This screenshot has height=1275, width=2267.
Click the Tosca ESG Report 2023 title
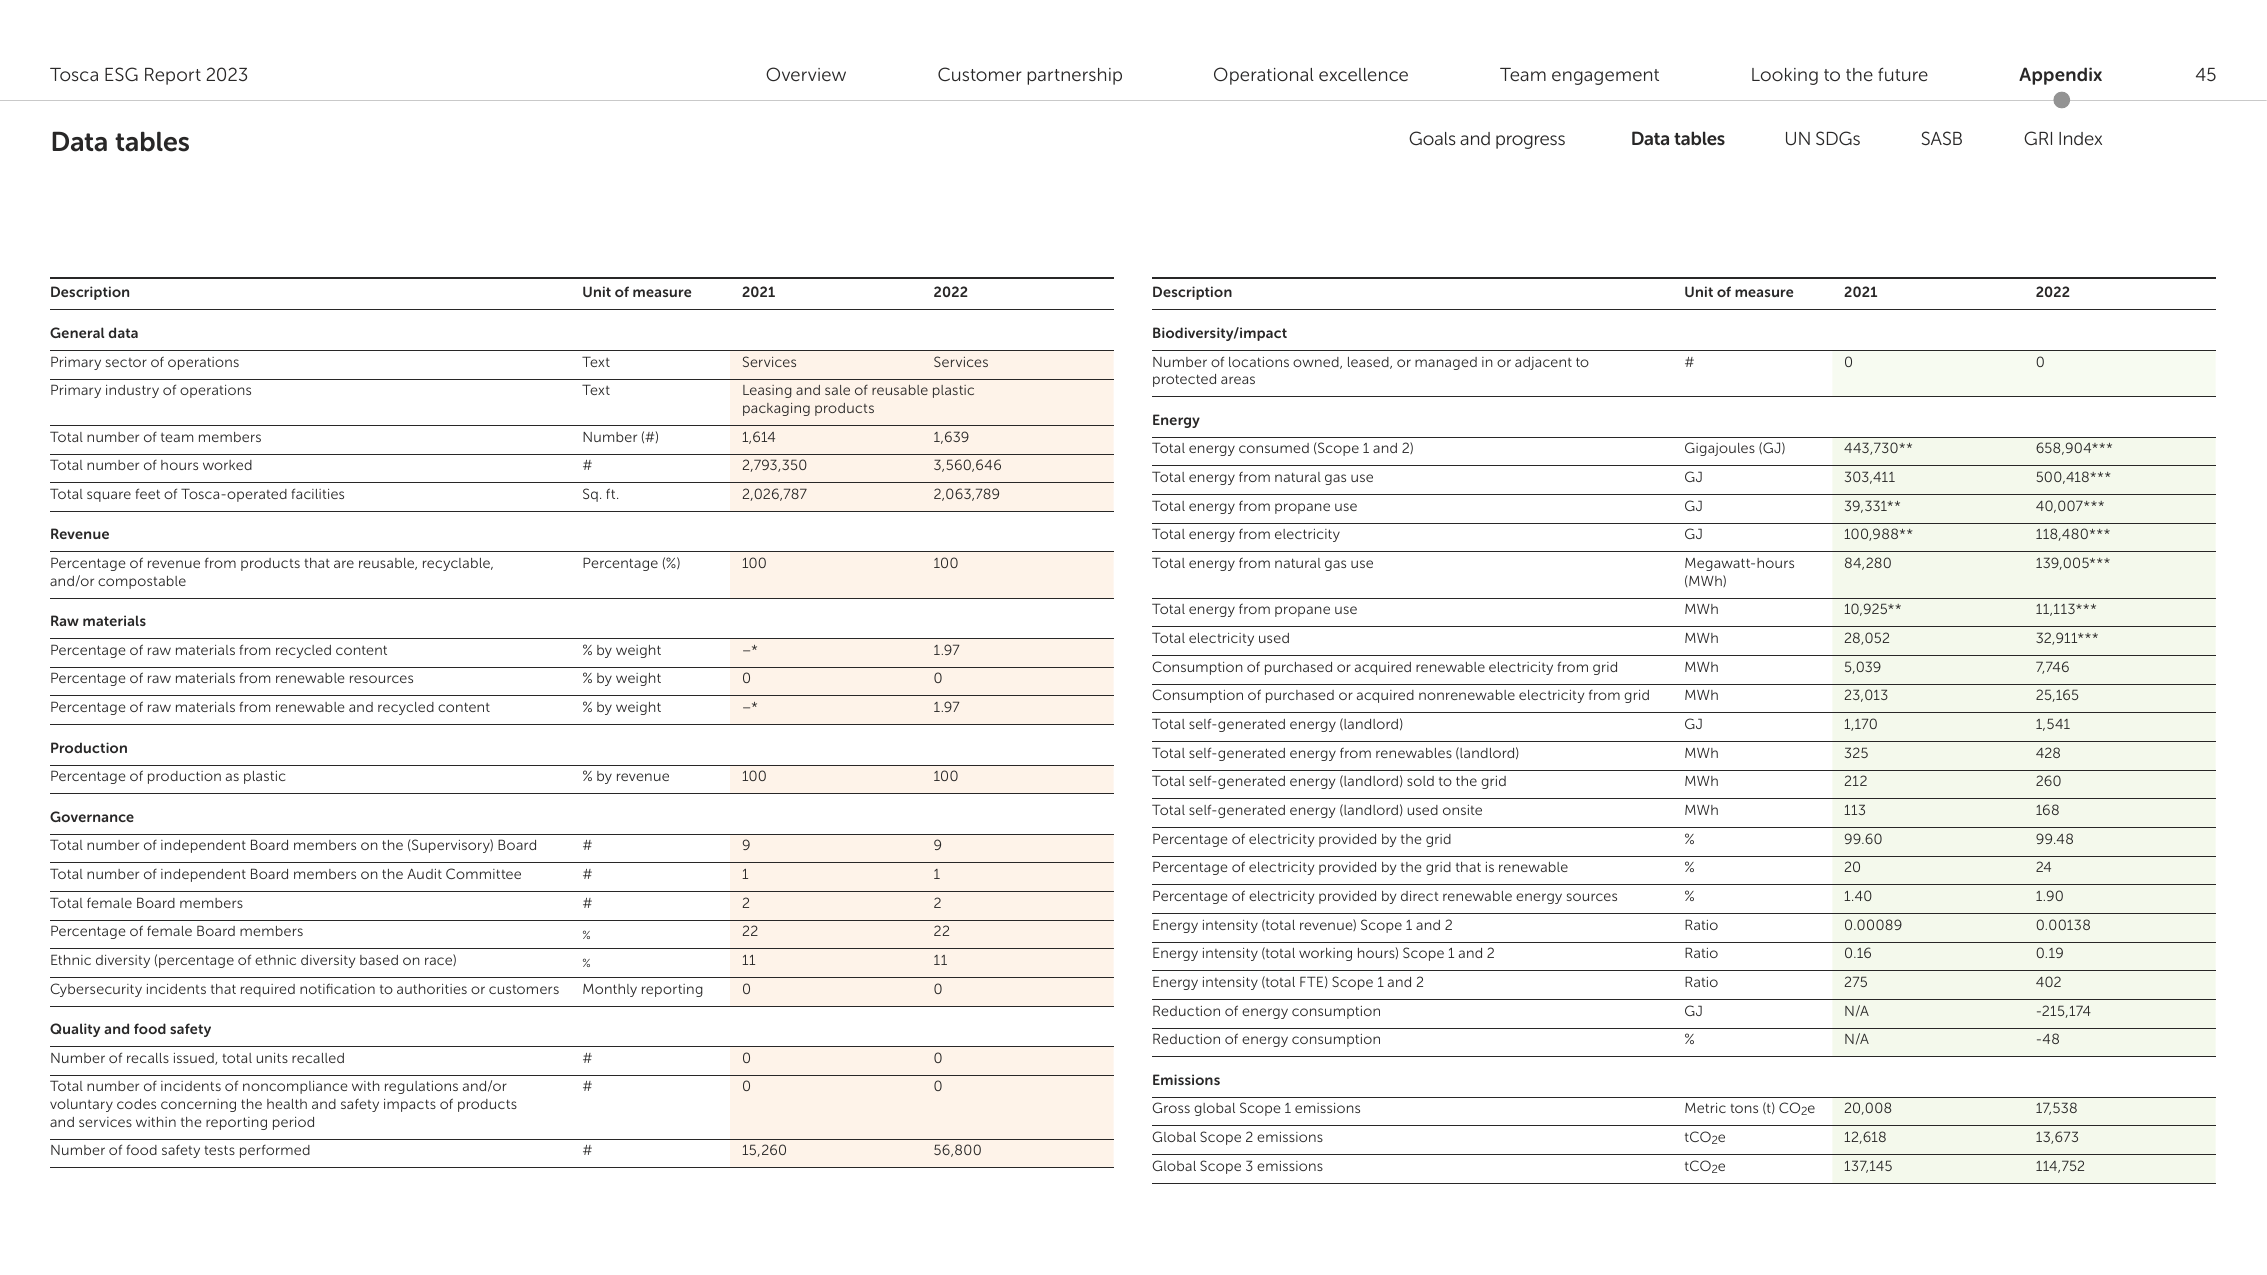[149, 75]
